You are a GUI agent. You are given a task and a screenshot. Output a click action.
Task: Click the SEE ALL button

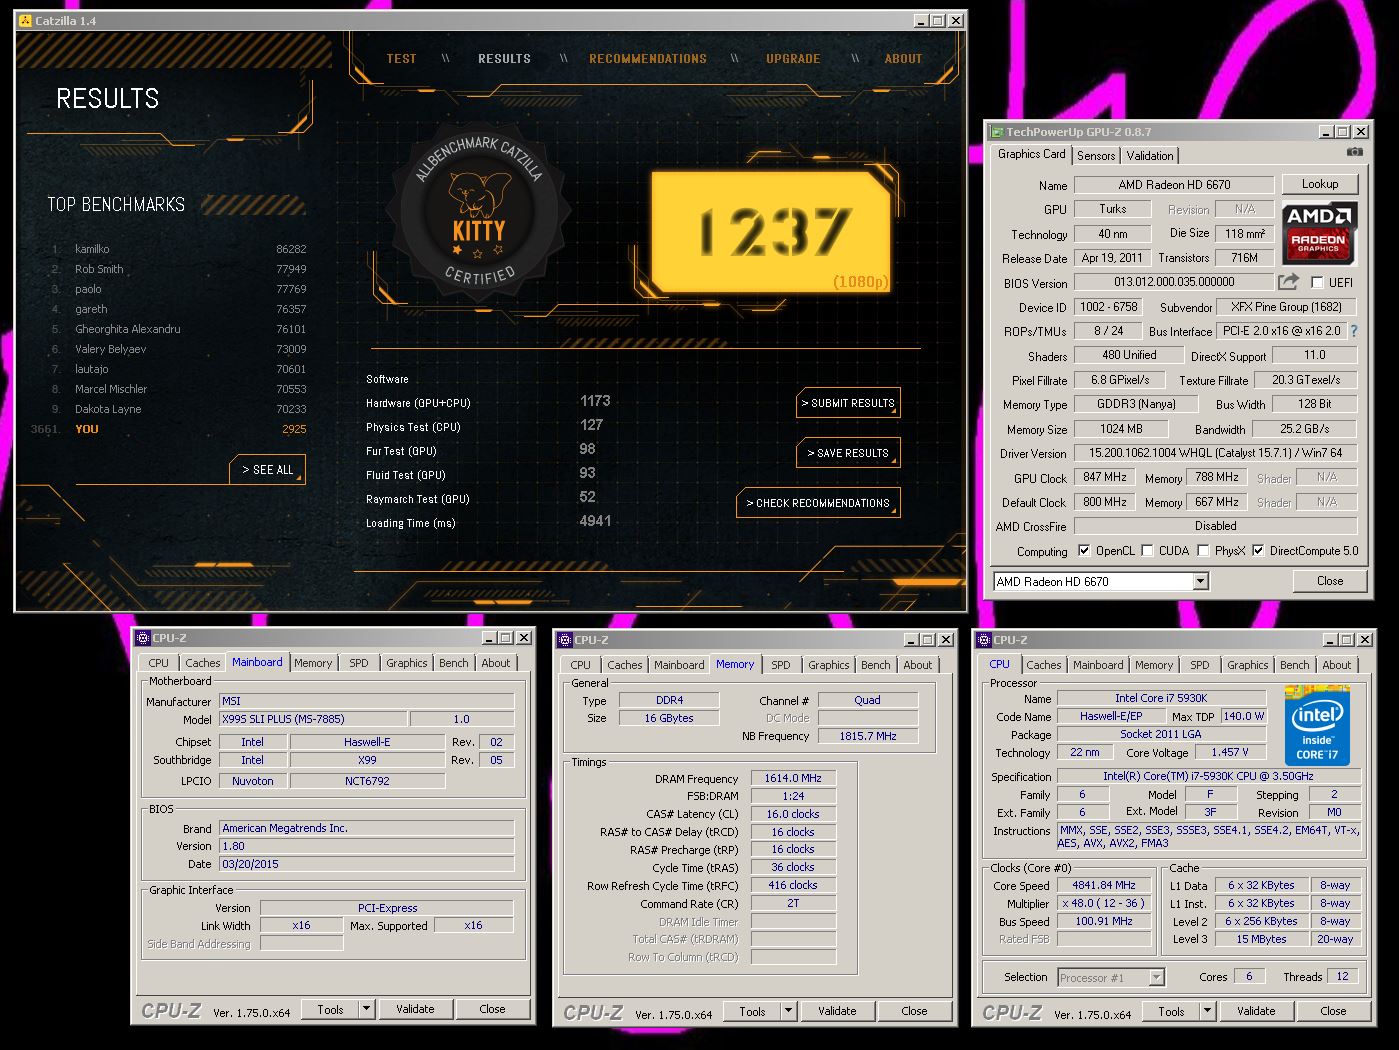pos(267,469)
